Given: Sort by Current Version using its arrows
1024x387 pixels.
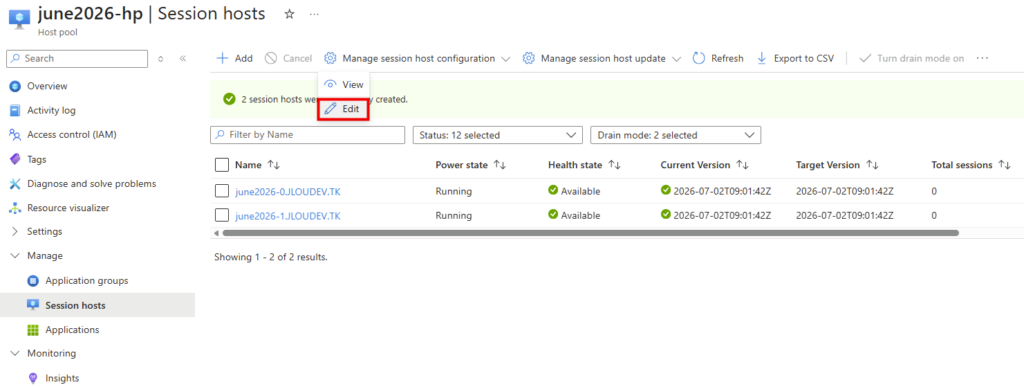Looking at the screenshot, I should pos(742,165).
